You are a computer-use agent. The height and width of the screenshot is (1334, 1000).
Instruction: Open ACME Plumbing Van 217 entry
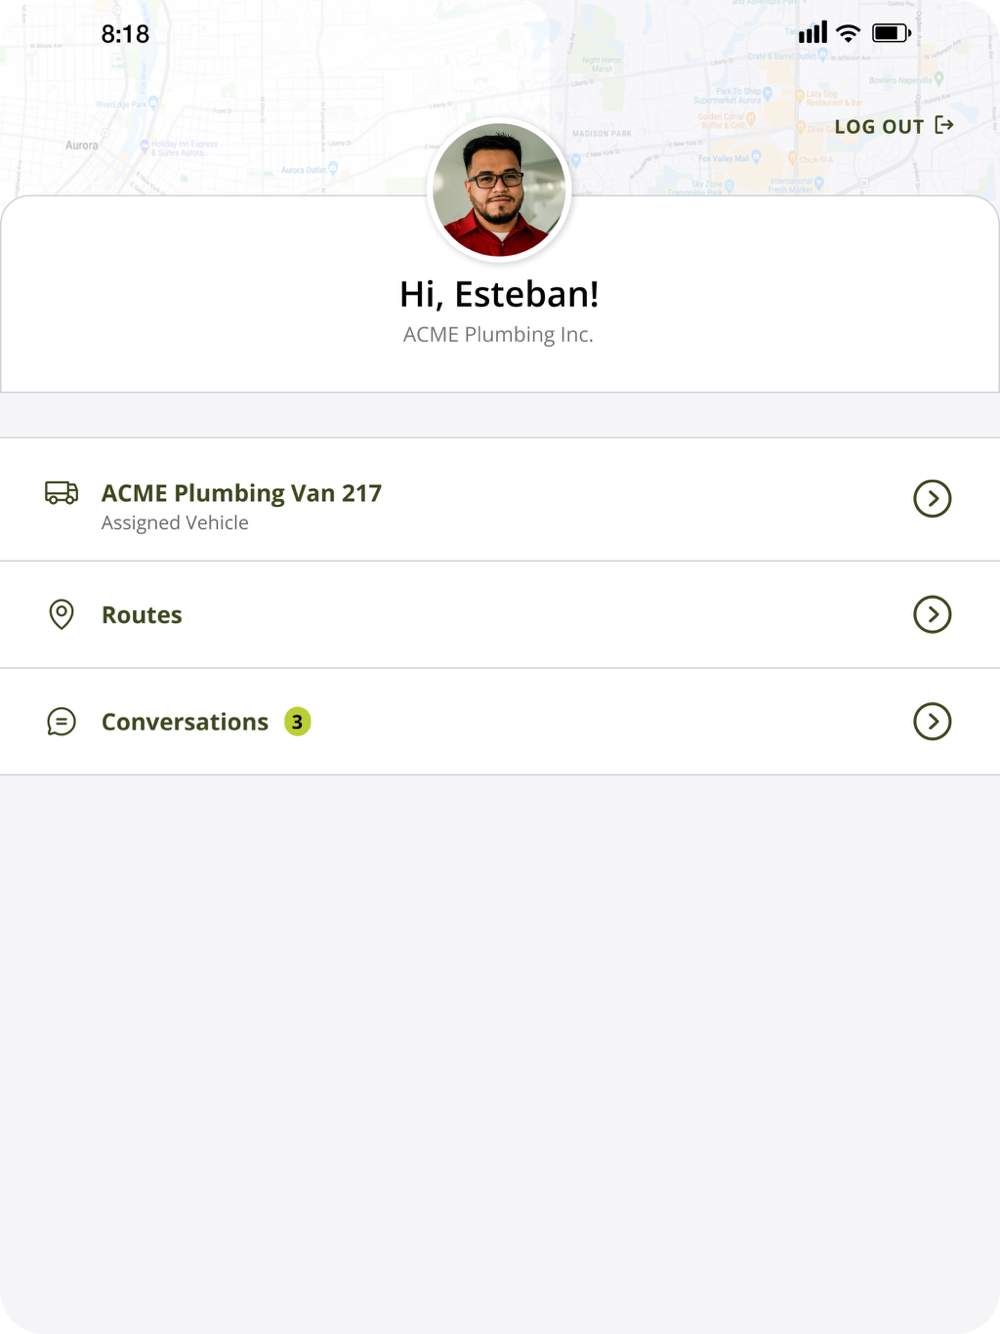tap(500, 499)
